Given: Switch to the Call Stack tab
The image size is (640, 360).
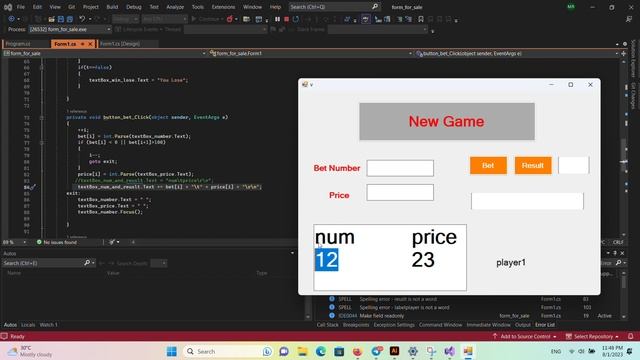Looking at the screenshot, I should click(x=327, y=325).
